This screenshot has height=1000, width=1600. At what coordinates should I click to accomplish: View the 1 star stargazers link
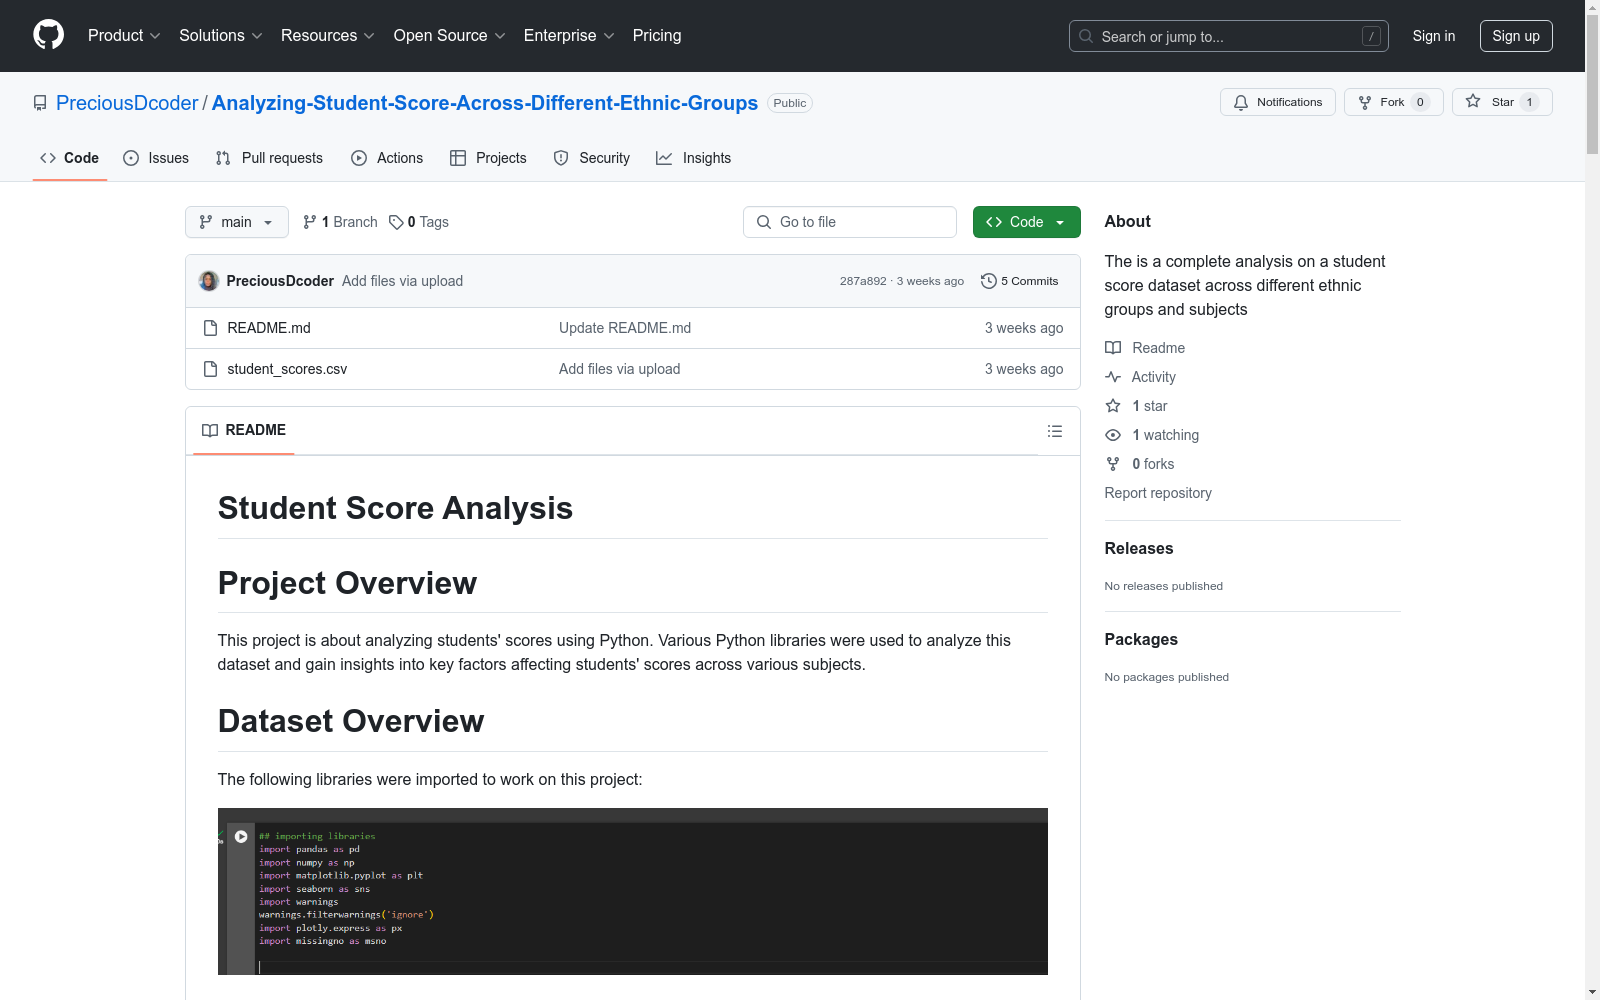1136,406
